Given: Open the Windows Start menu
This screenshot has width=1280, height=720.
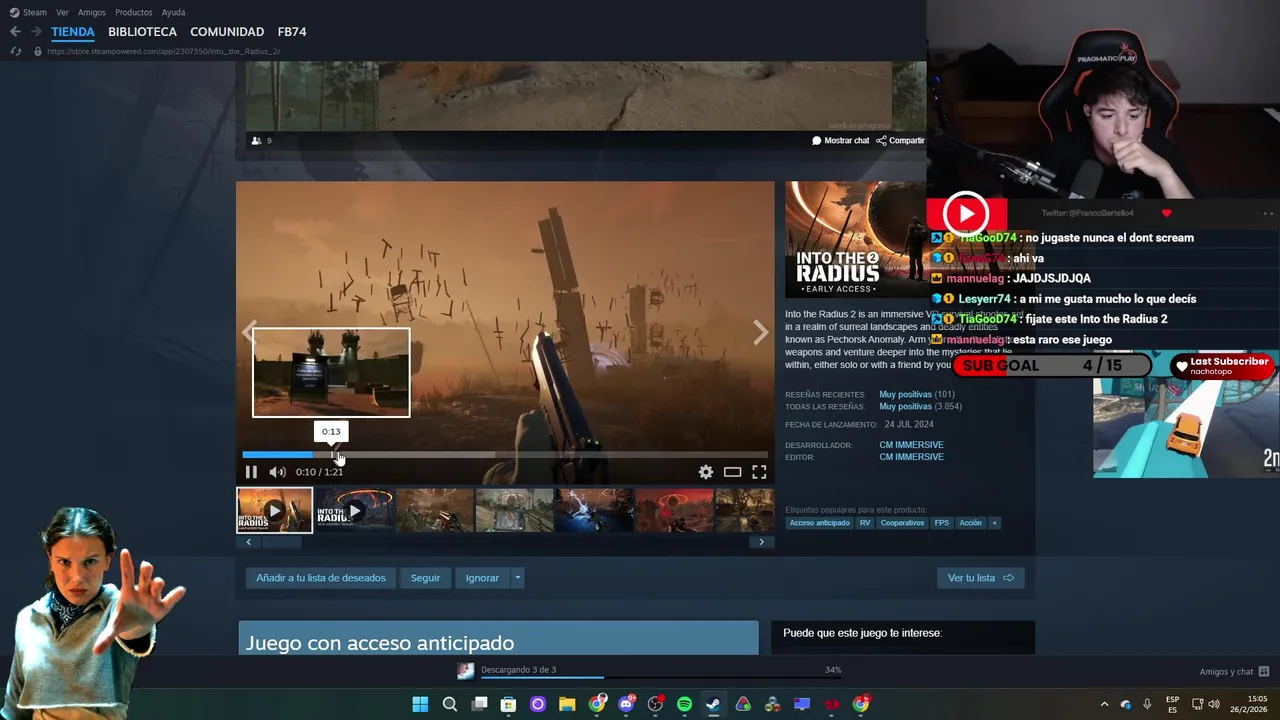Looking at the screenshot, I should [420, 704].
